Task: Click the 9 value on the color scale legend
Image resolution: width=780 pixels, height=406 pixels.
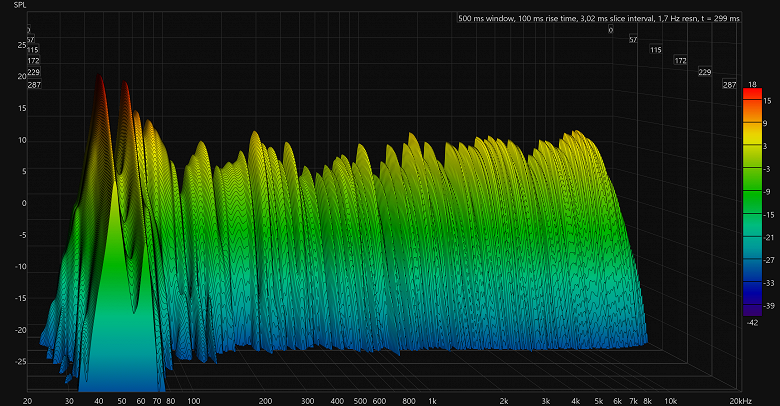Action: [765, 123]
